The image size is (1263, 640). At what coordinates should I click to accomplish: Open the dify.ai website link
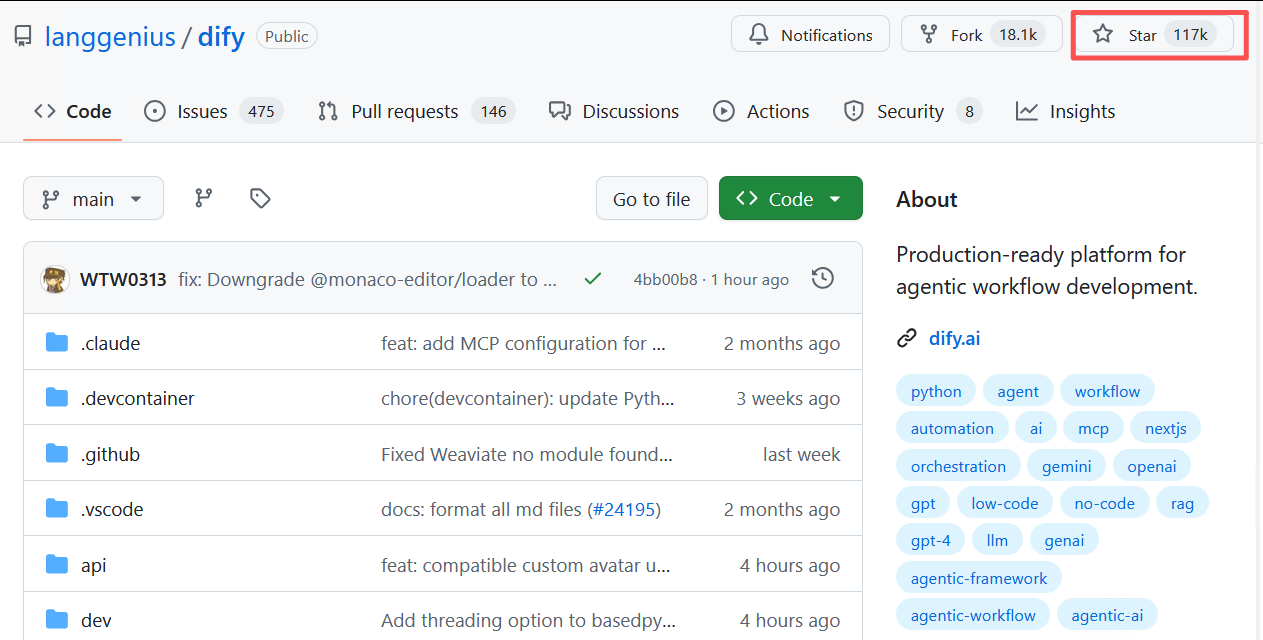click(954, 338)
